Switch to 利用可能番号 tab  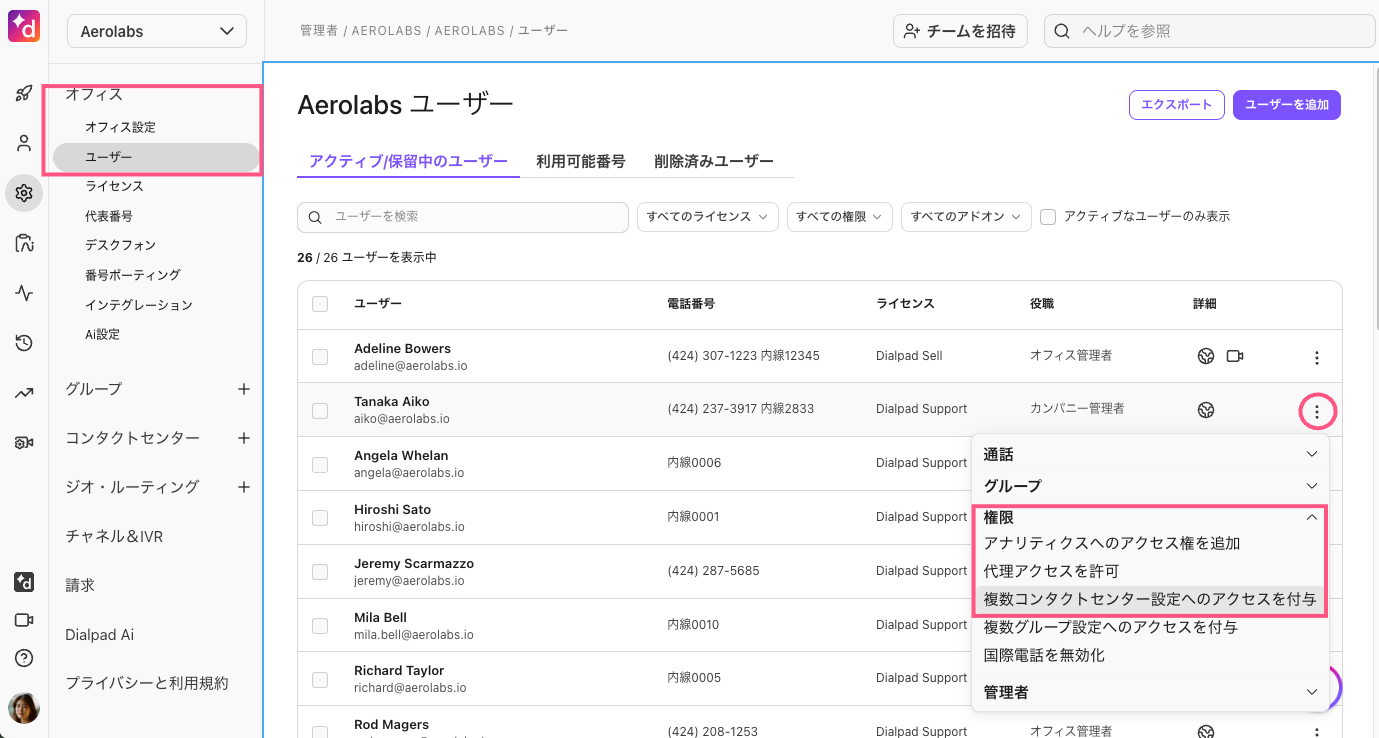pos(581,161)
